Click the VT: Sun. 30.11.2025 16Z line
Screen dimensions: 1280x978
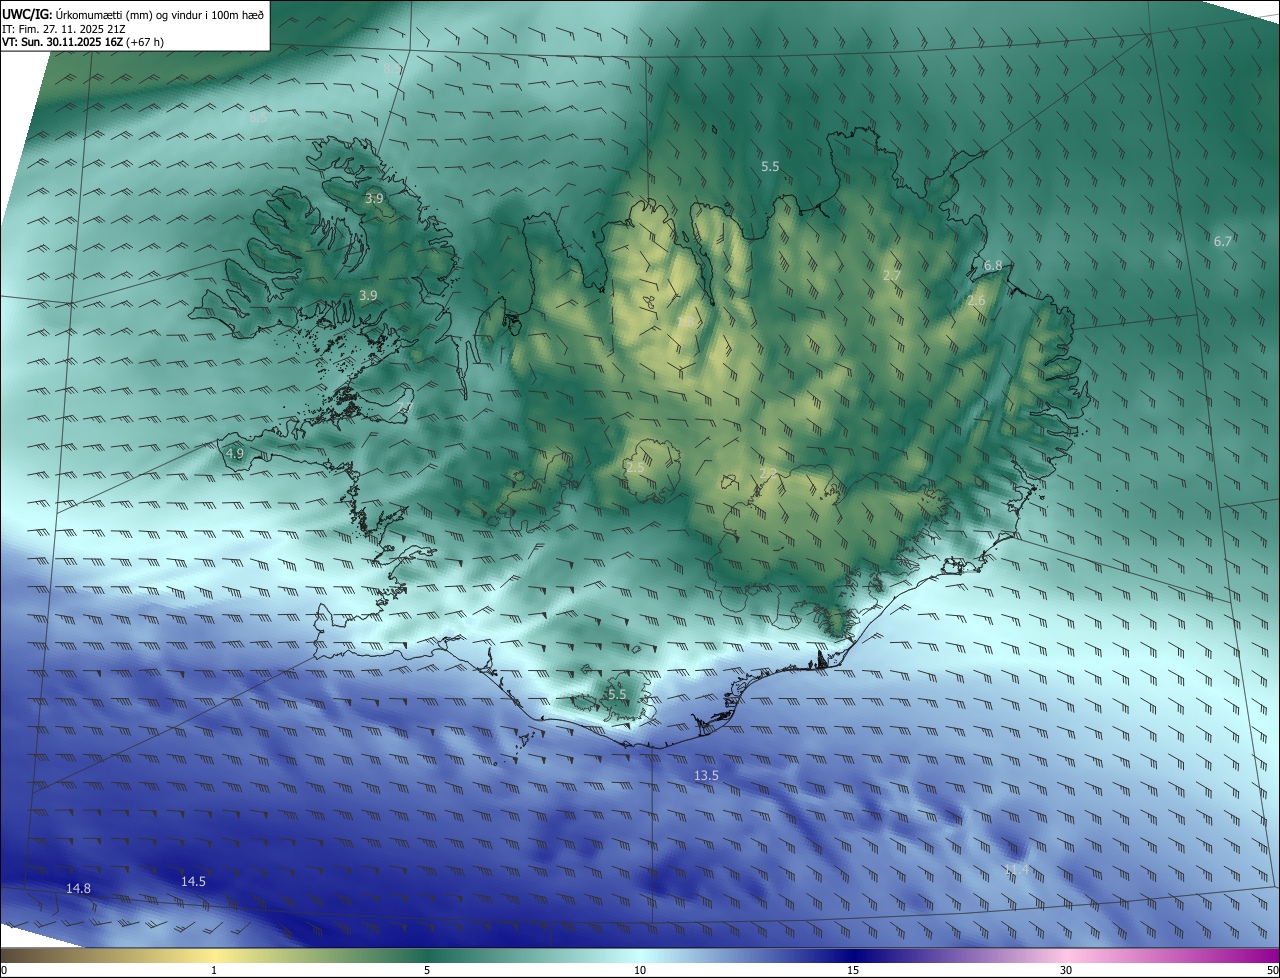coord(83,42)
